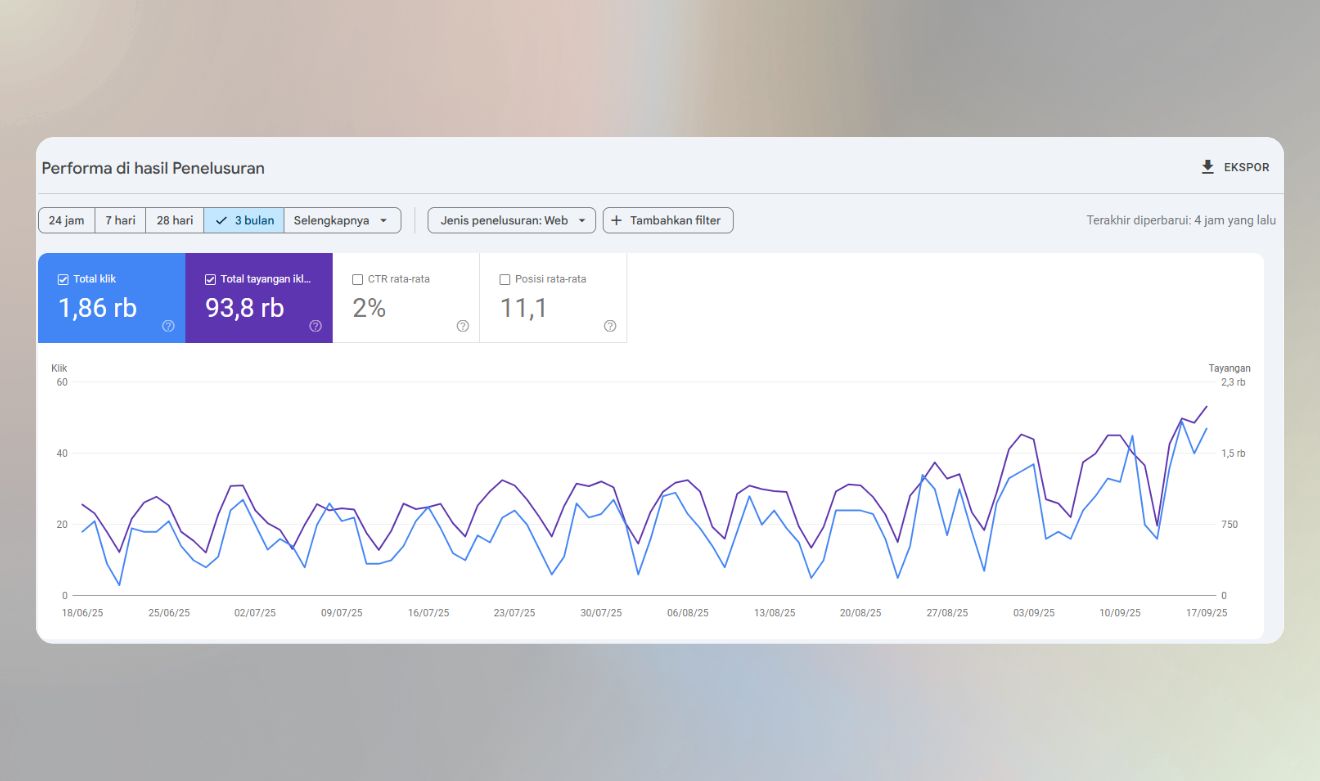
Task: Click the Performa di hasil Penelusuran heading
Action: coord(153,168)
